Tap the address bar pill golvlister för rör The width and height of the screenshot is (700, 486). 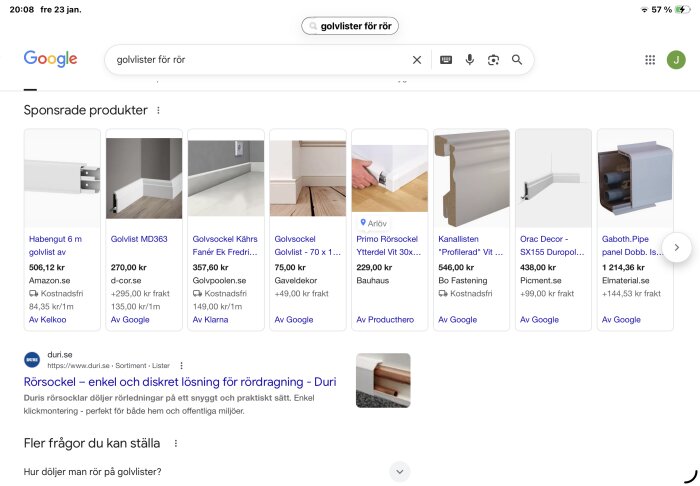350,26
